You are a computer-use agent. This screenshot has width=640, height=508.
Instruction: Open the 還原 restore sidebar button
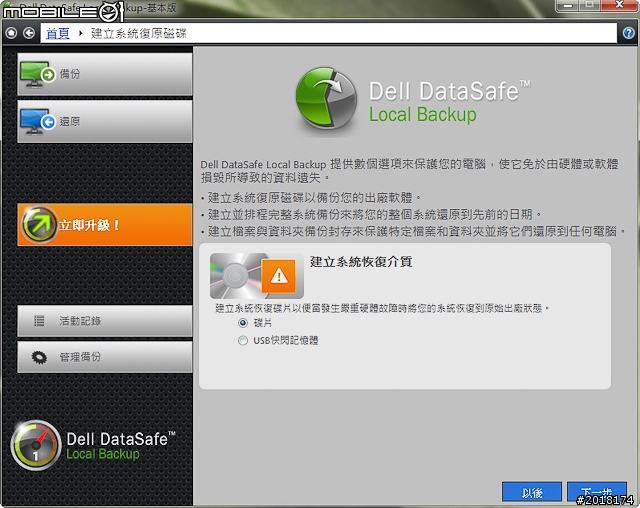pyautogui.click(x=104, y=121)
